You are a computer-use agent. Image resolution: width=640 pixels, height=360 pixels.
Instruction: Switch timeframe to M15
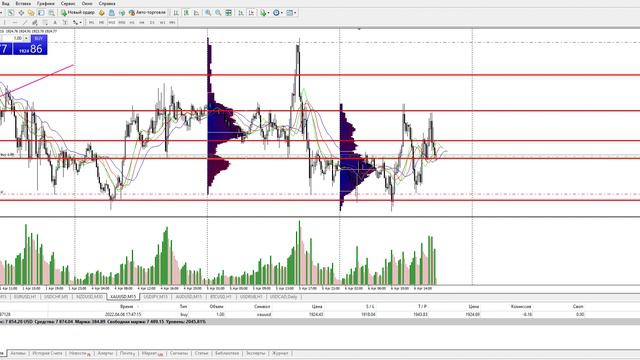pos(111,22)
